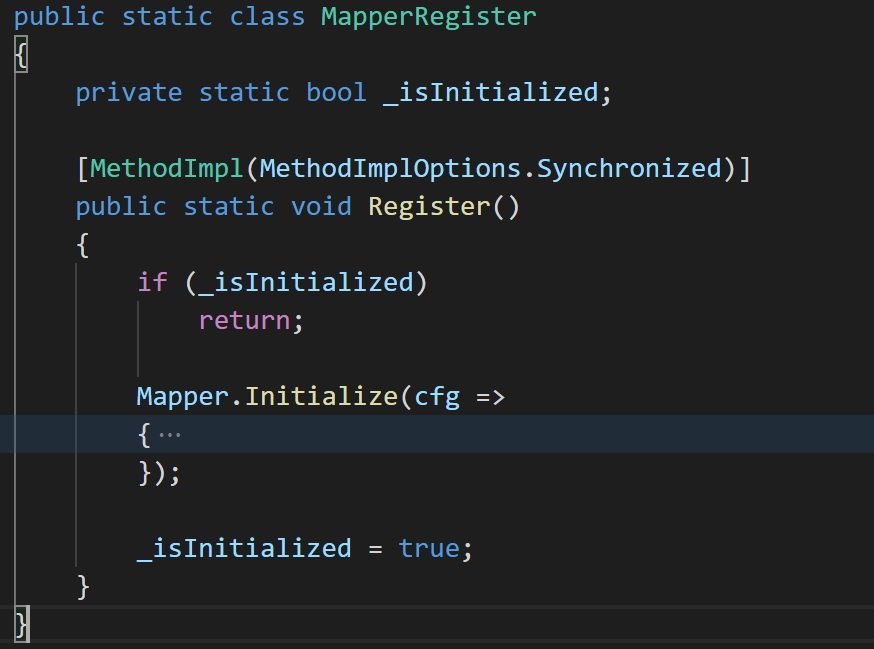Expand the folded code ellipsis after Mapper.Initialize
The width and height of the screenshot is (874, 649).
(169, 434)
